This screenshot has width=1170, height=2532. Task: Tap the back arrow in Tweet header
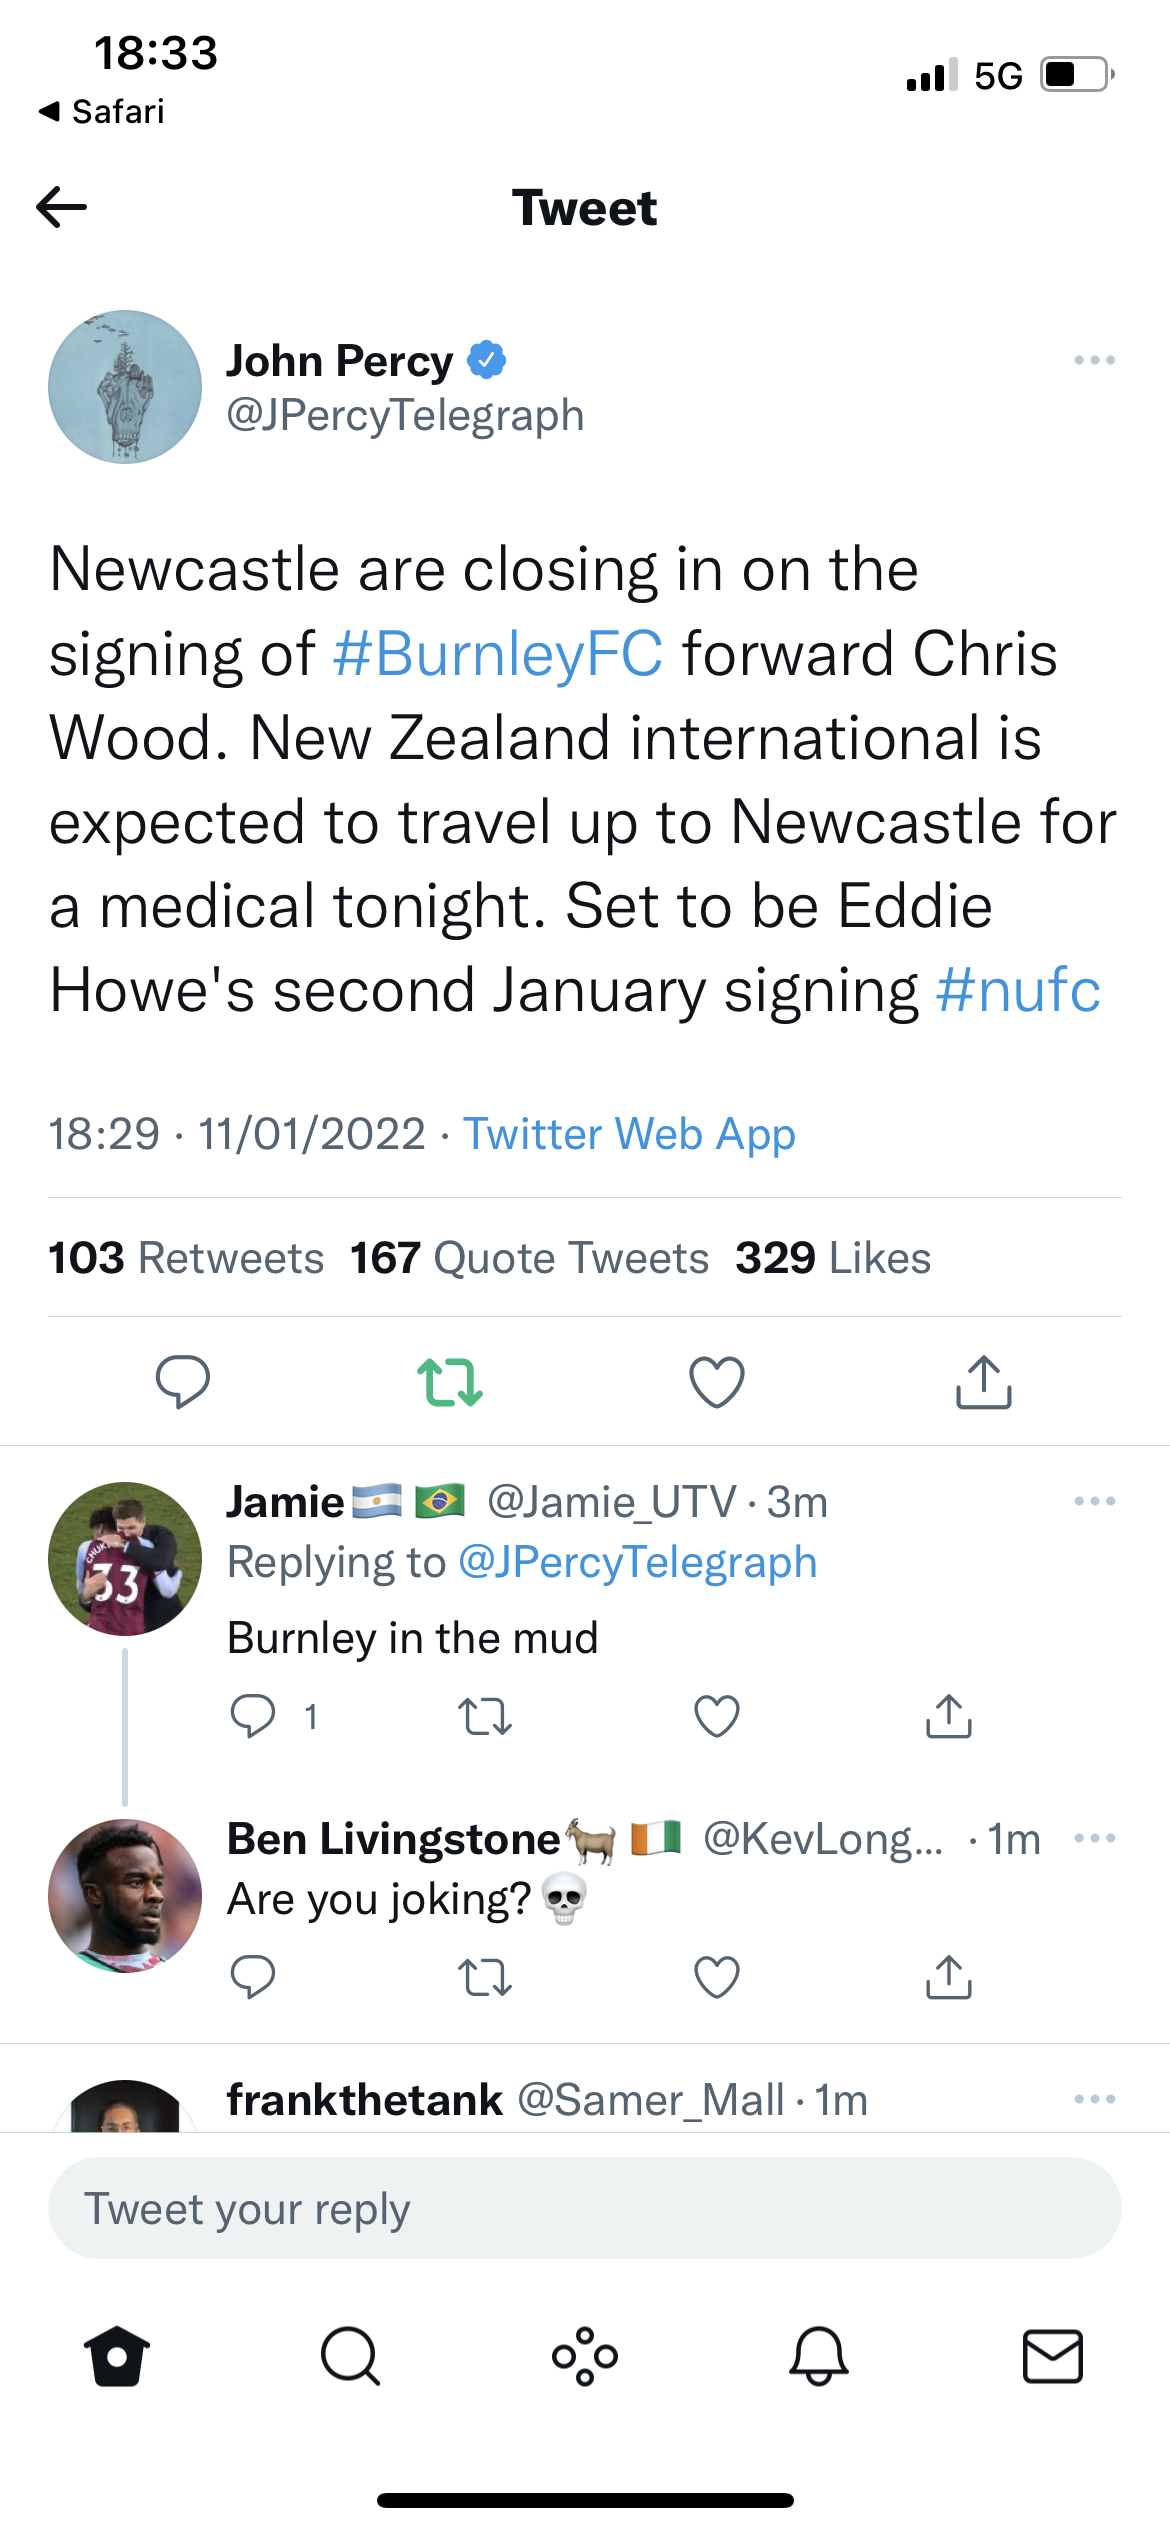point(62,208)
